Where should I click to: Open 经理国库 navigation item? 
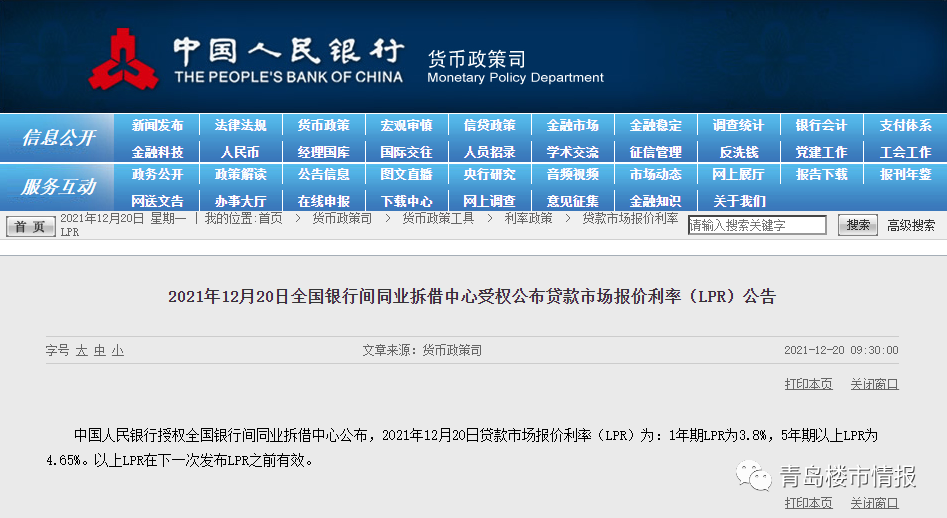coord(324,152)
